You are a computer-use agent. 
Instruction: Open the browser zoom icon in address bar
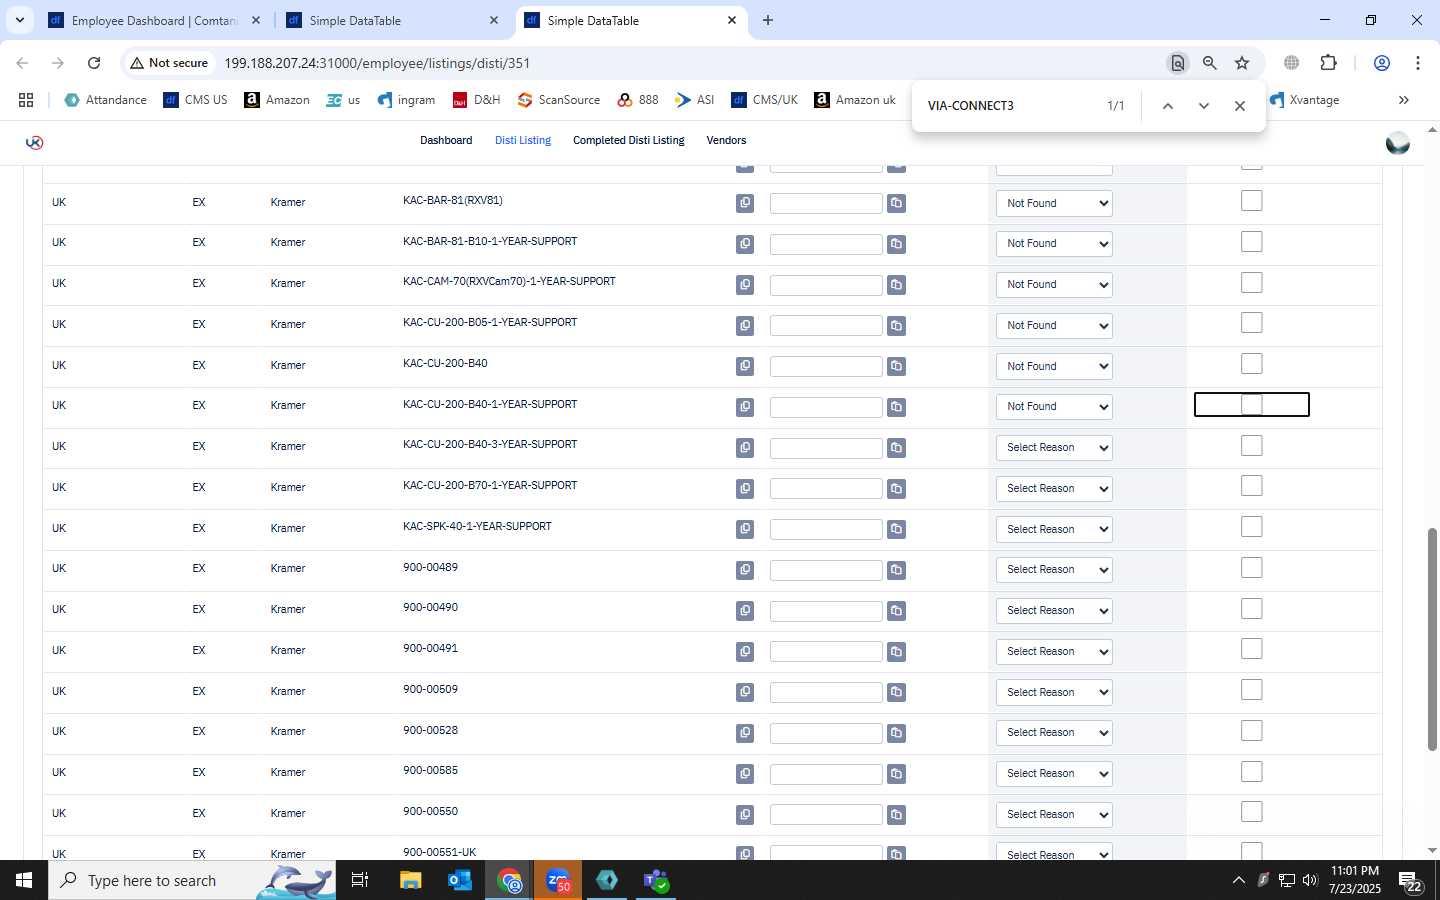[1210, 63]
